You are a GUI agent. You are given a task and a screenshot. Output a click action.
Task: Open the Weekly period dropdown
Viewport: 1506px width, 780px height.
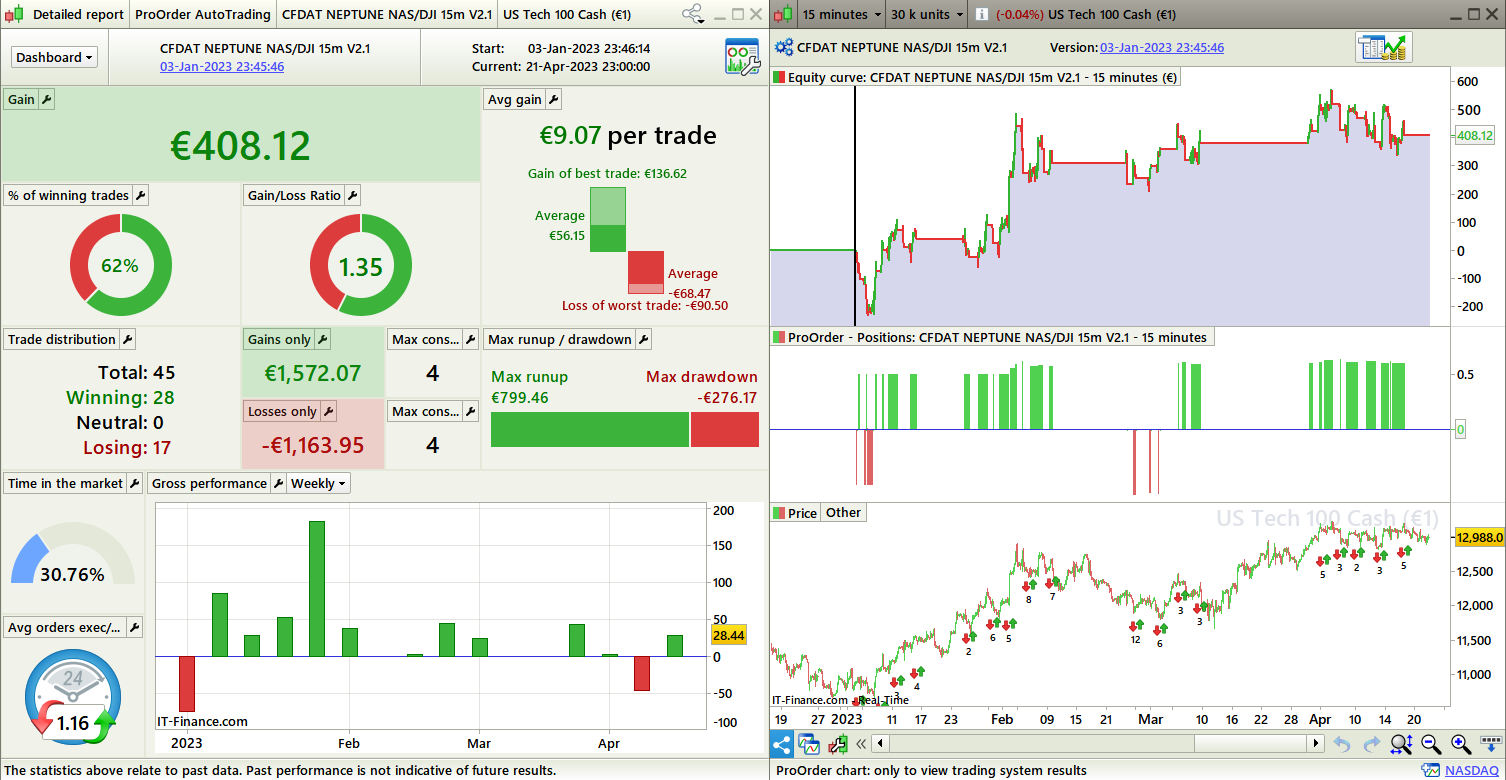(x=319, y=483)
